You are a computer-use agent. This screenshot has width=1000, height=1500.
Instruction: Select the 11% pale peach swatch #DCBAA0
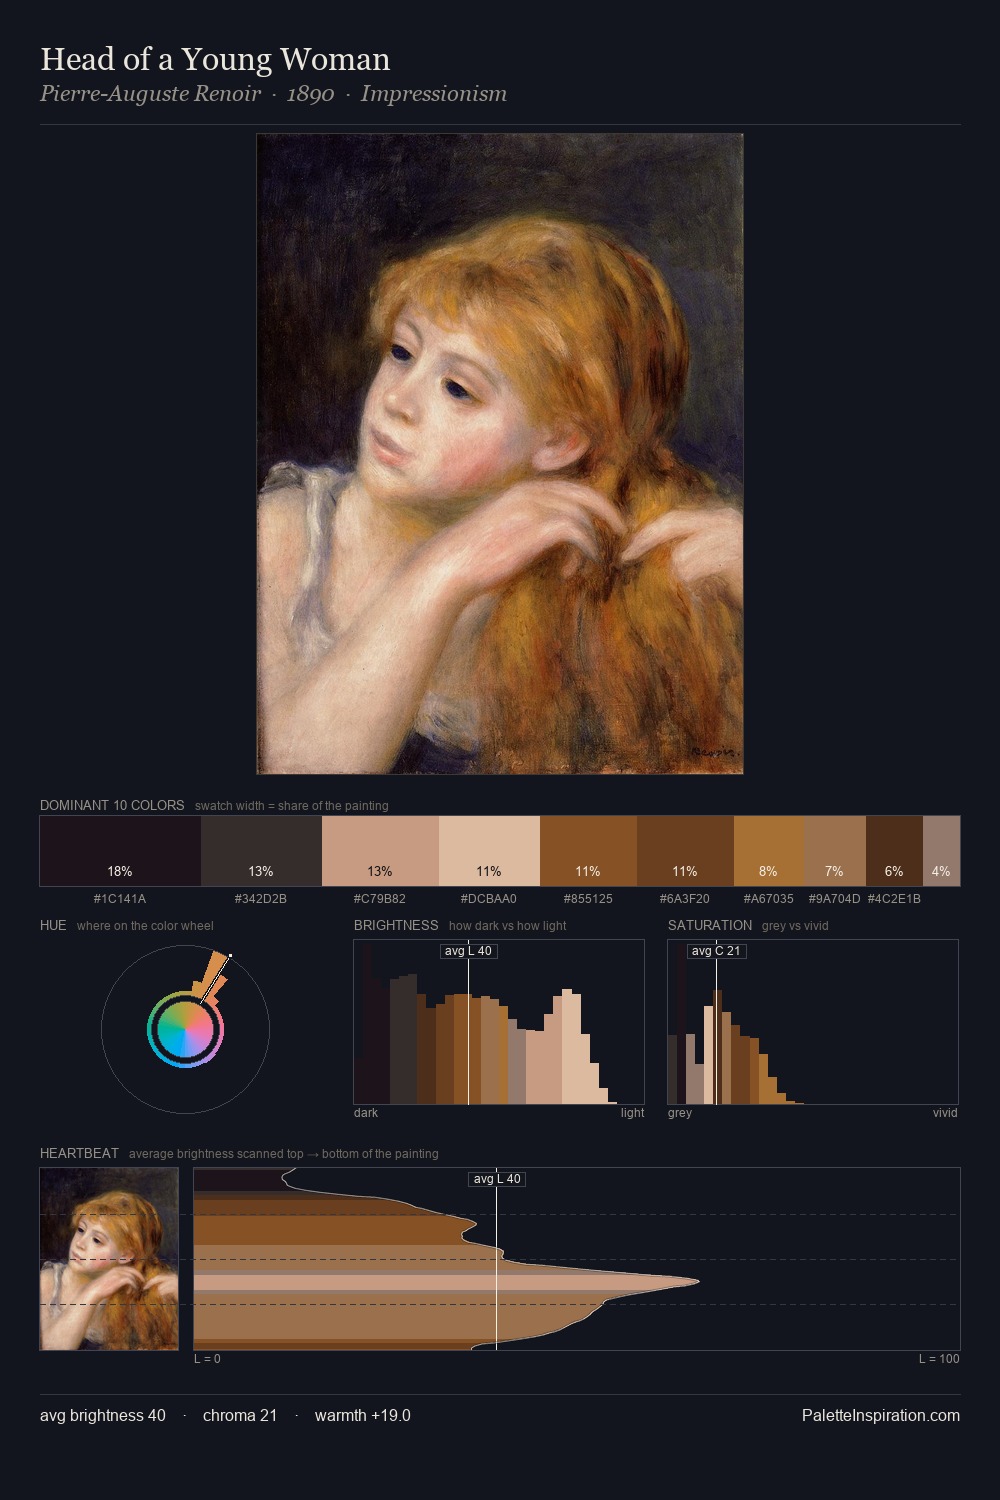(489, 851)
